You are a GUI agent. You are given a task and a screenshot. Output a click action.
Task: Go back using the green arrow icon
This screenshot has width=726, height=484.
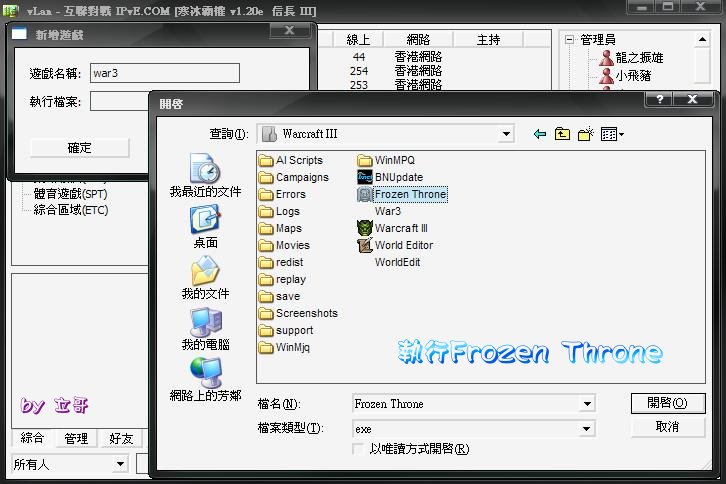pos(539,134)
